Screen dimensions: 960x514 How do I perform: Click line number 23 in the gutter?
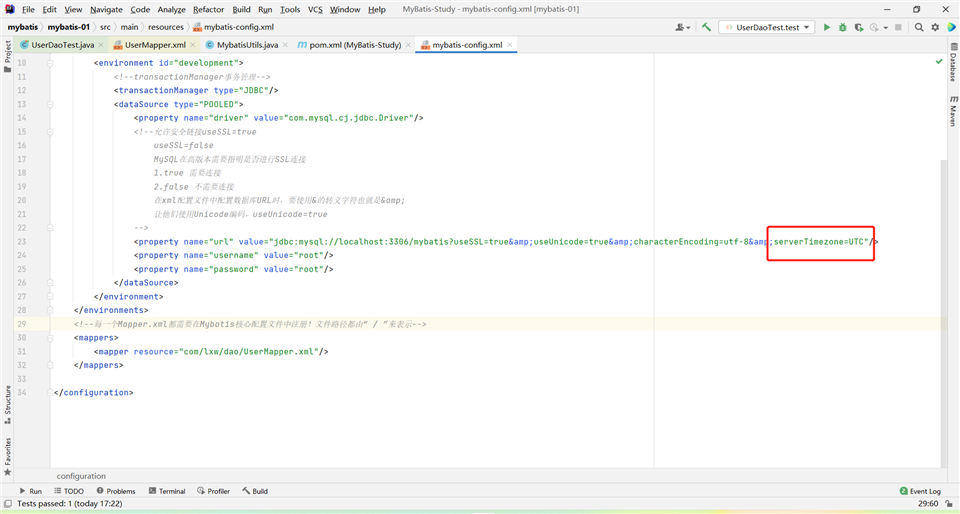tap(21, 242)
